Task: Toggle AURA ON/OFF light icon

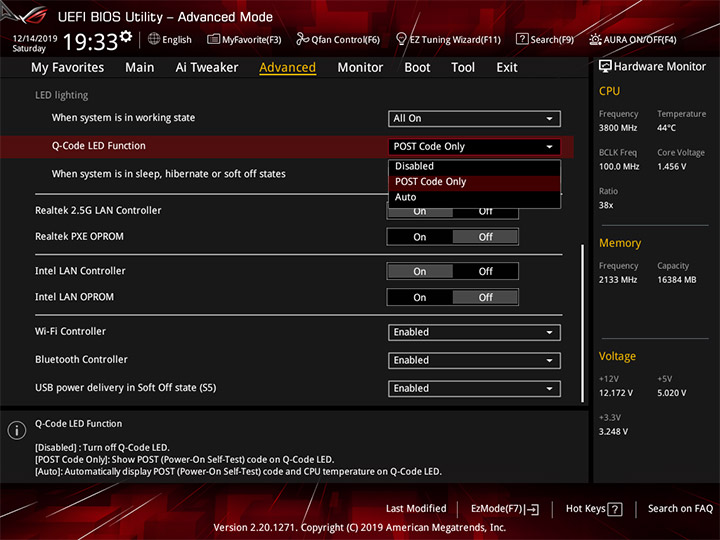Action: tap(595, 39)
